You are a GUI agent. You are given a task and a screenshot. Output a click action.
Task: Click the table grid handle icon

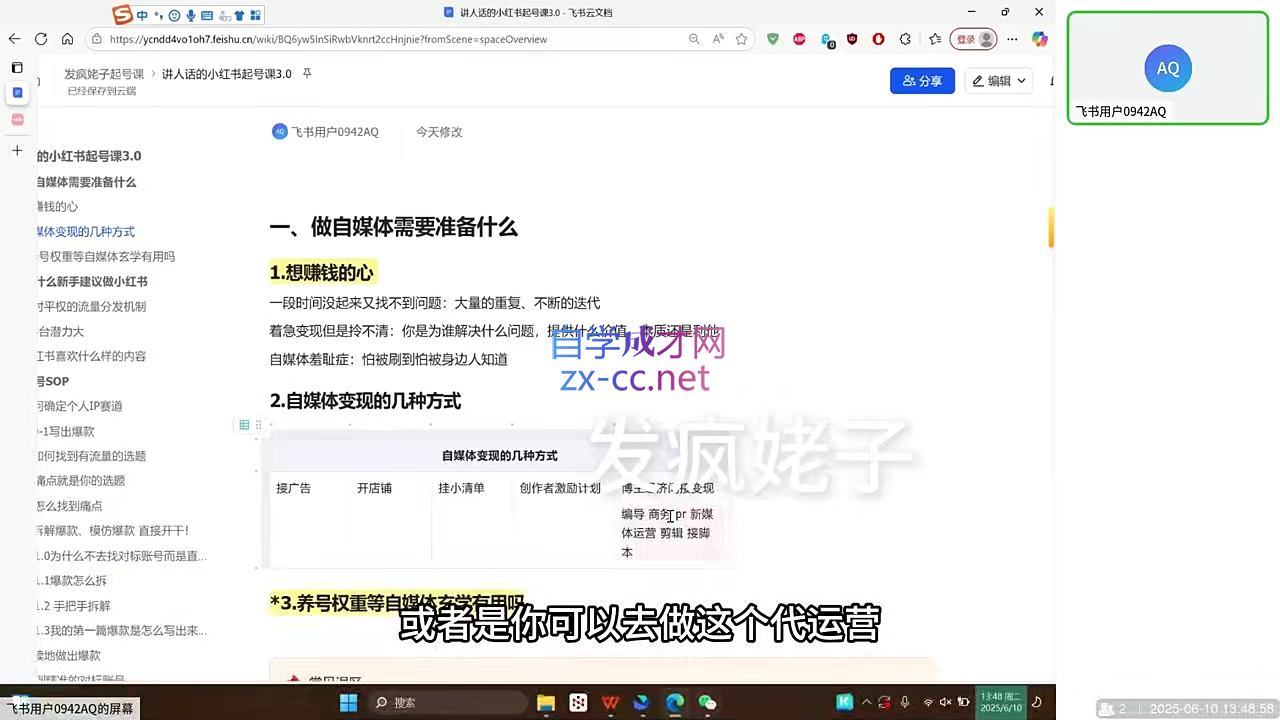[x=244, y=425]
